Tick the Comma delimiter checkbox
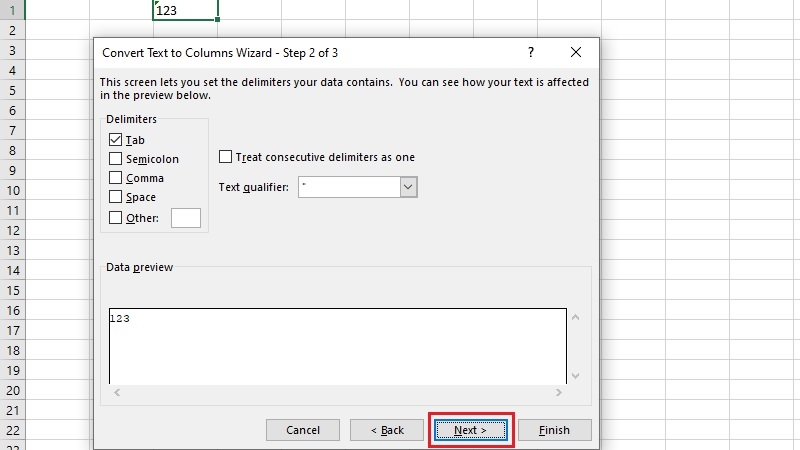Screen dimensions: 800x450 pos(115,178)
